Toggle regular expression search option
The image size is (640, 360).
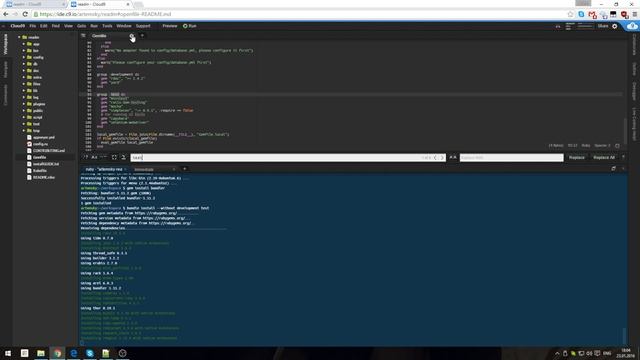click(85, 158)
